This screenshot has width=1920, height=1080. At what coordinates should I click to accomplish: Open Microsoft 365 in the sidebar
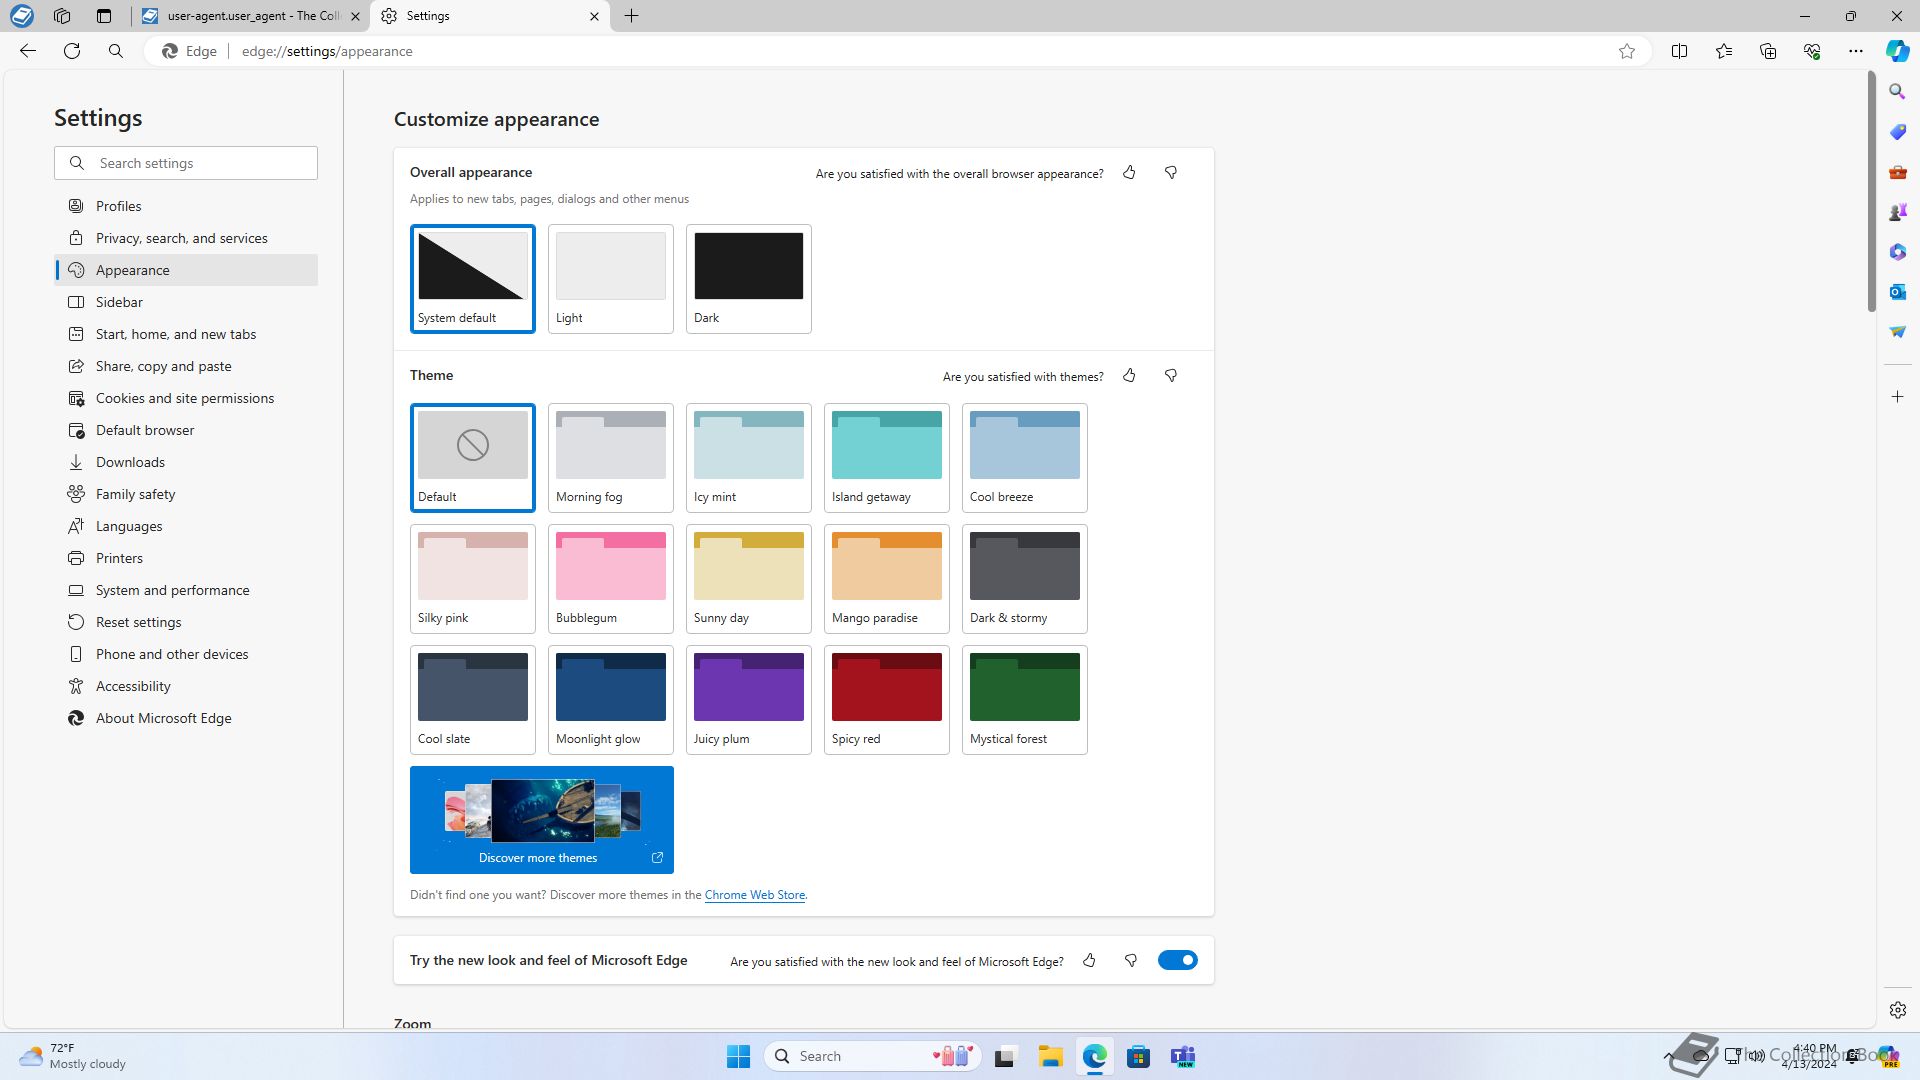pyautogui.click(x=1897, y=252)
